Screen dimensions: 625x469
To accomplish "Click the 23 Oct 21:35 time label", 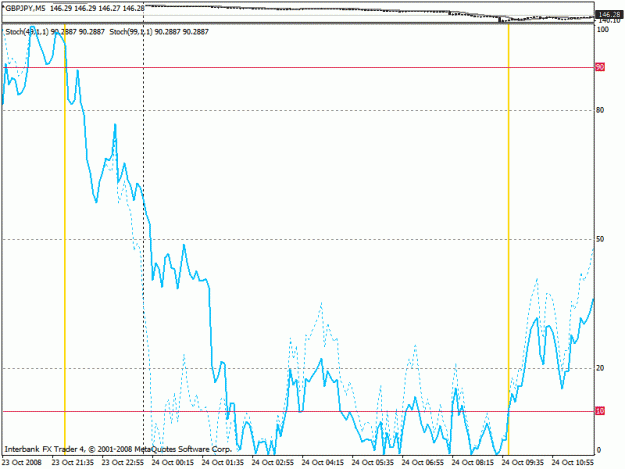I will (73, 462).
